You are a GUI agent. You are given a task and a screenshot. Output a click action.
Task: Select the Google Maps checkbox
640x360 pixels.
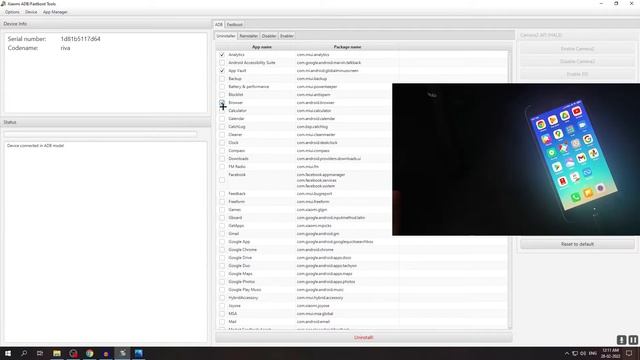pyautogui.click(x=222, y=274)
